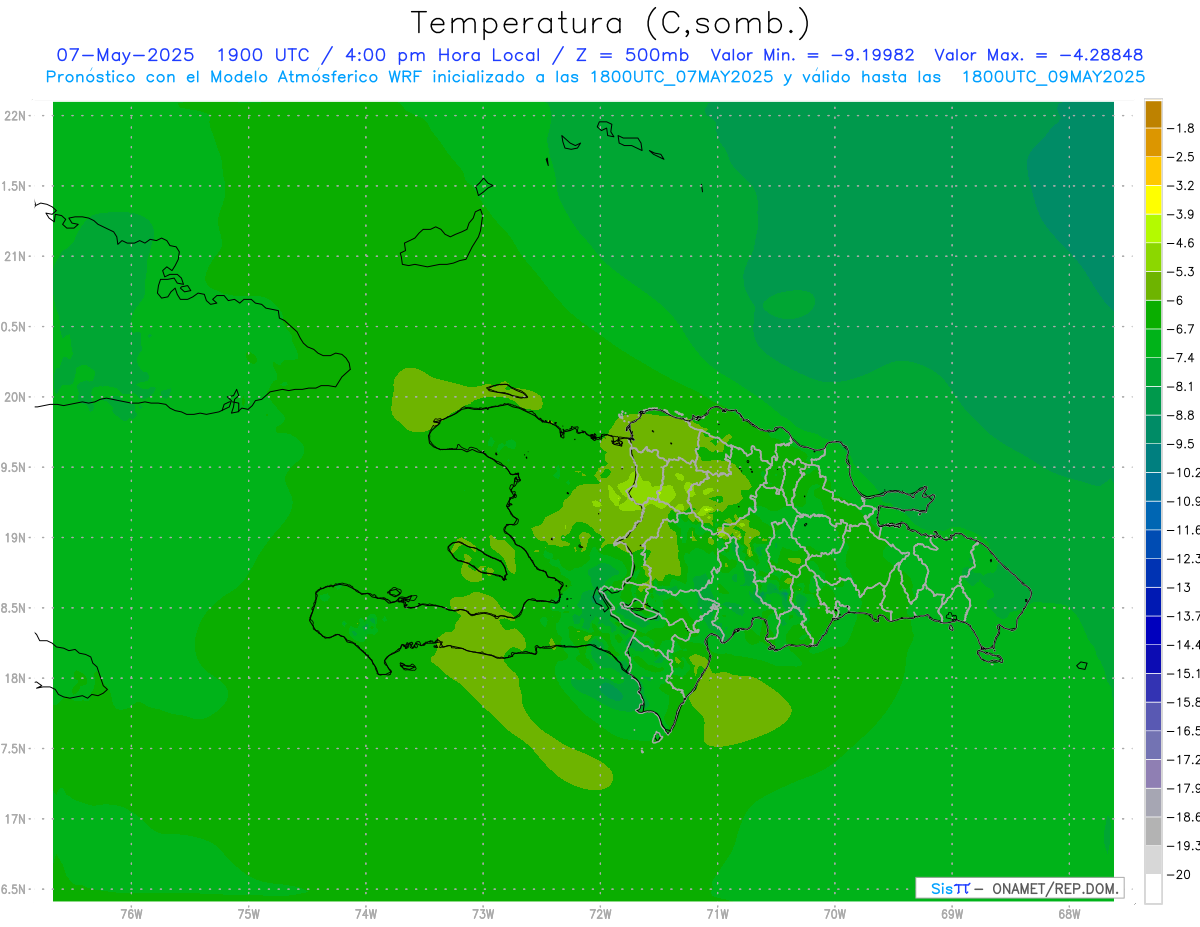This screenshot has width=1200, height=927.
Task: Click the "19N" latitude label
Action: pos(16,538)
